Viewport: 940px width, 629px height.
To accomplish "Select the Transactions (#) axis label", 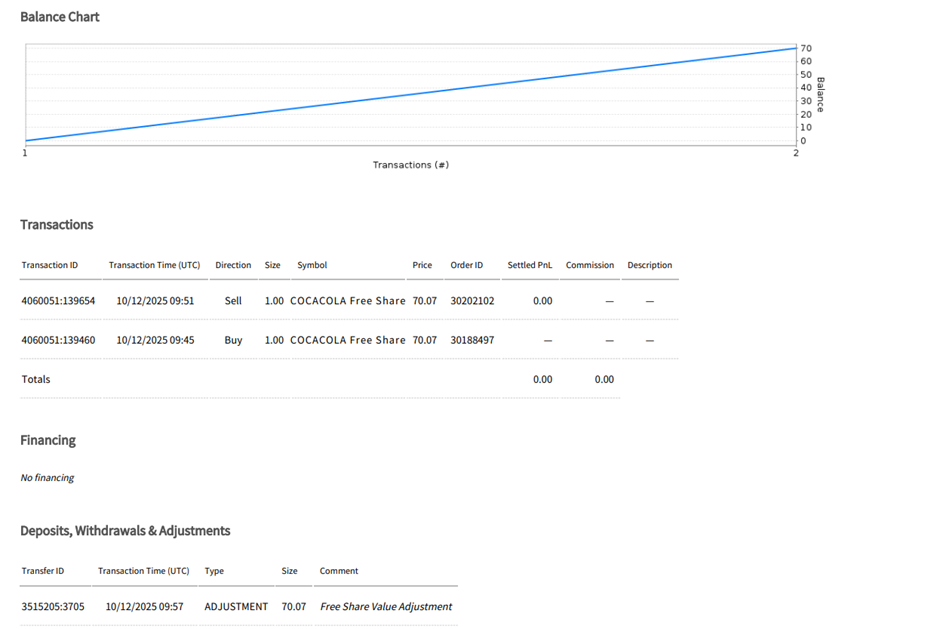I will [410, 165].
